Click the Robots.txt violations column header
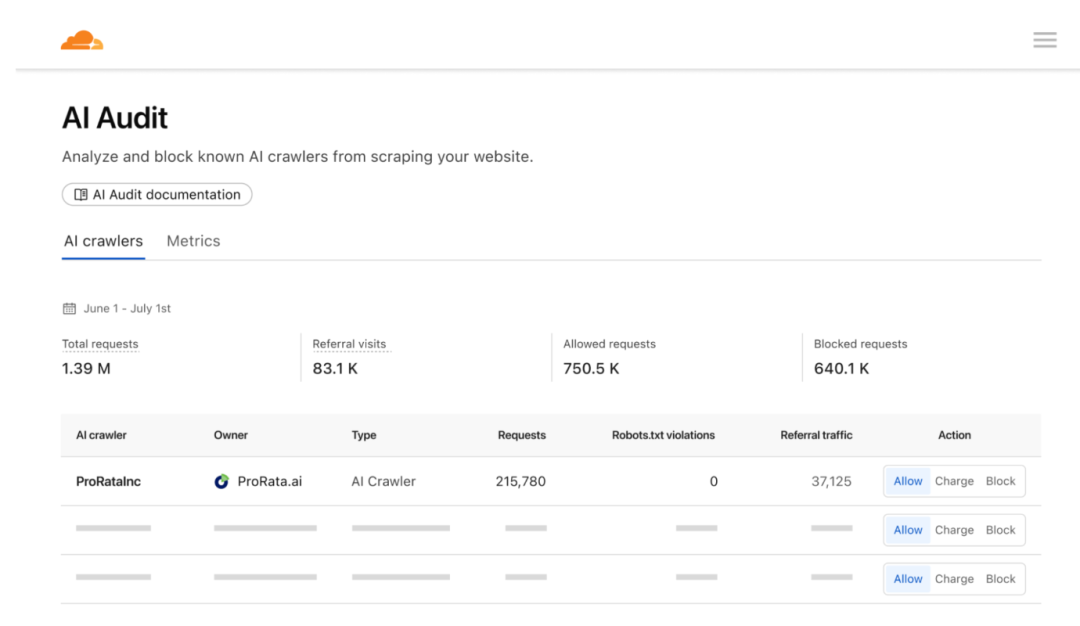Viewport: 1080px width, 626px height. [x=663, y=435]
